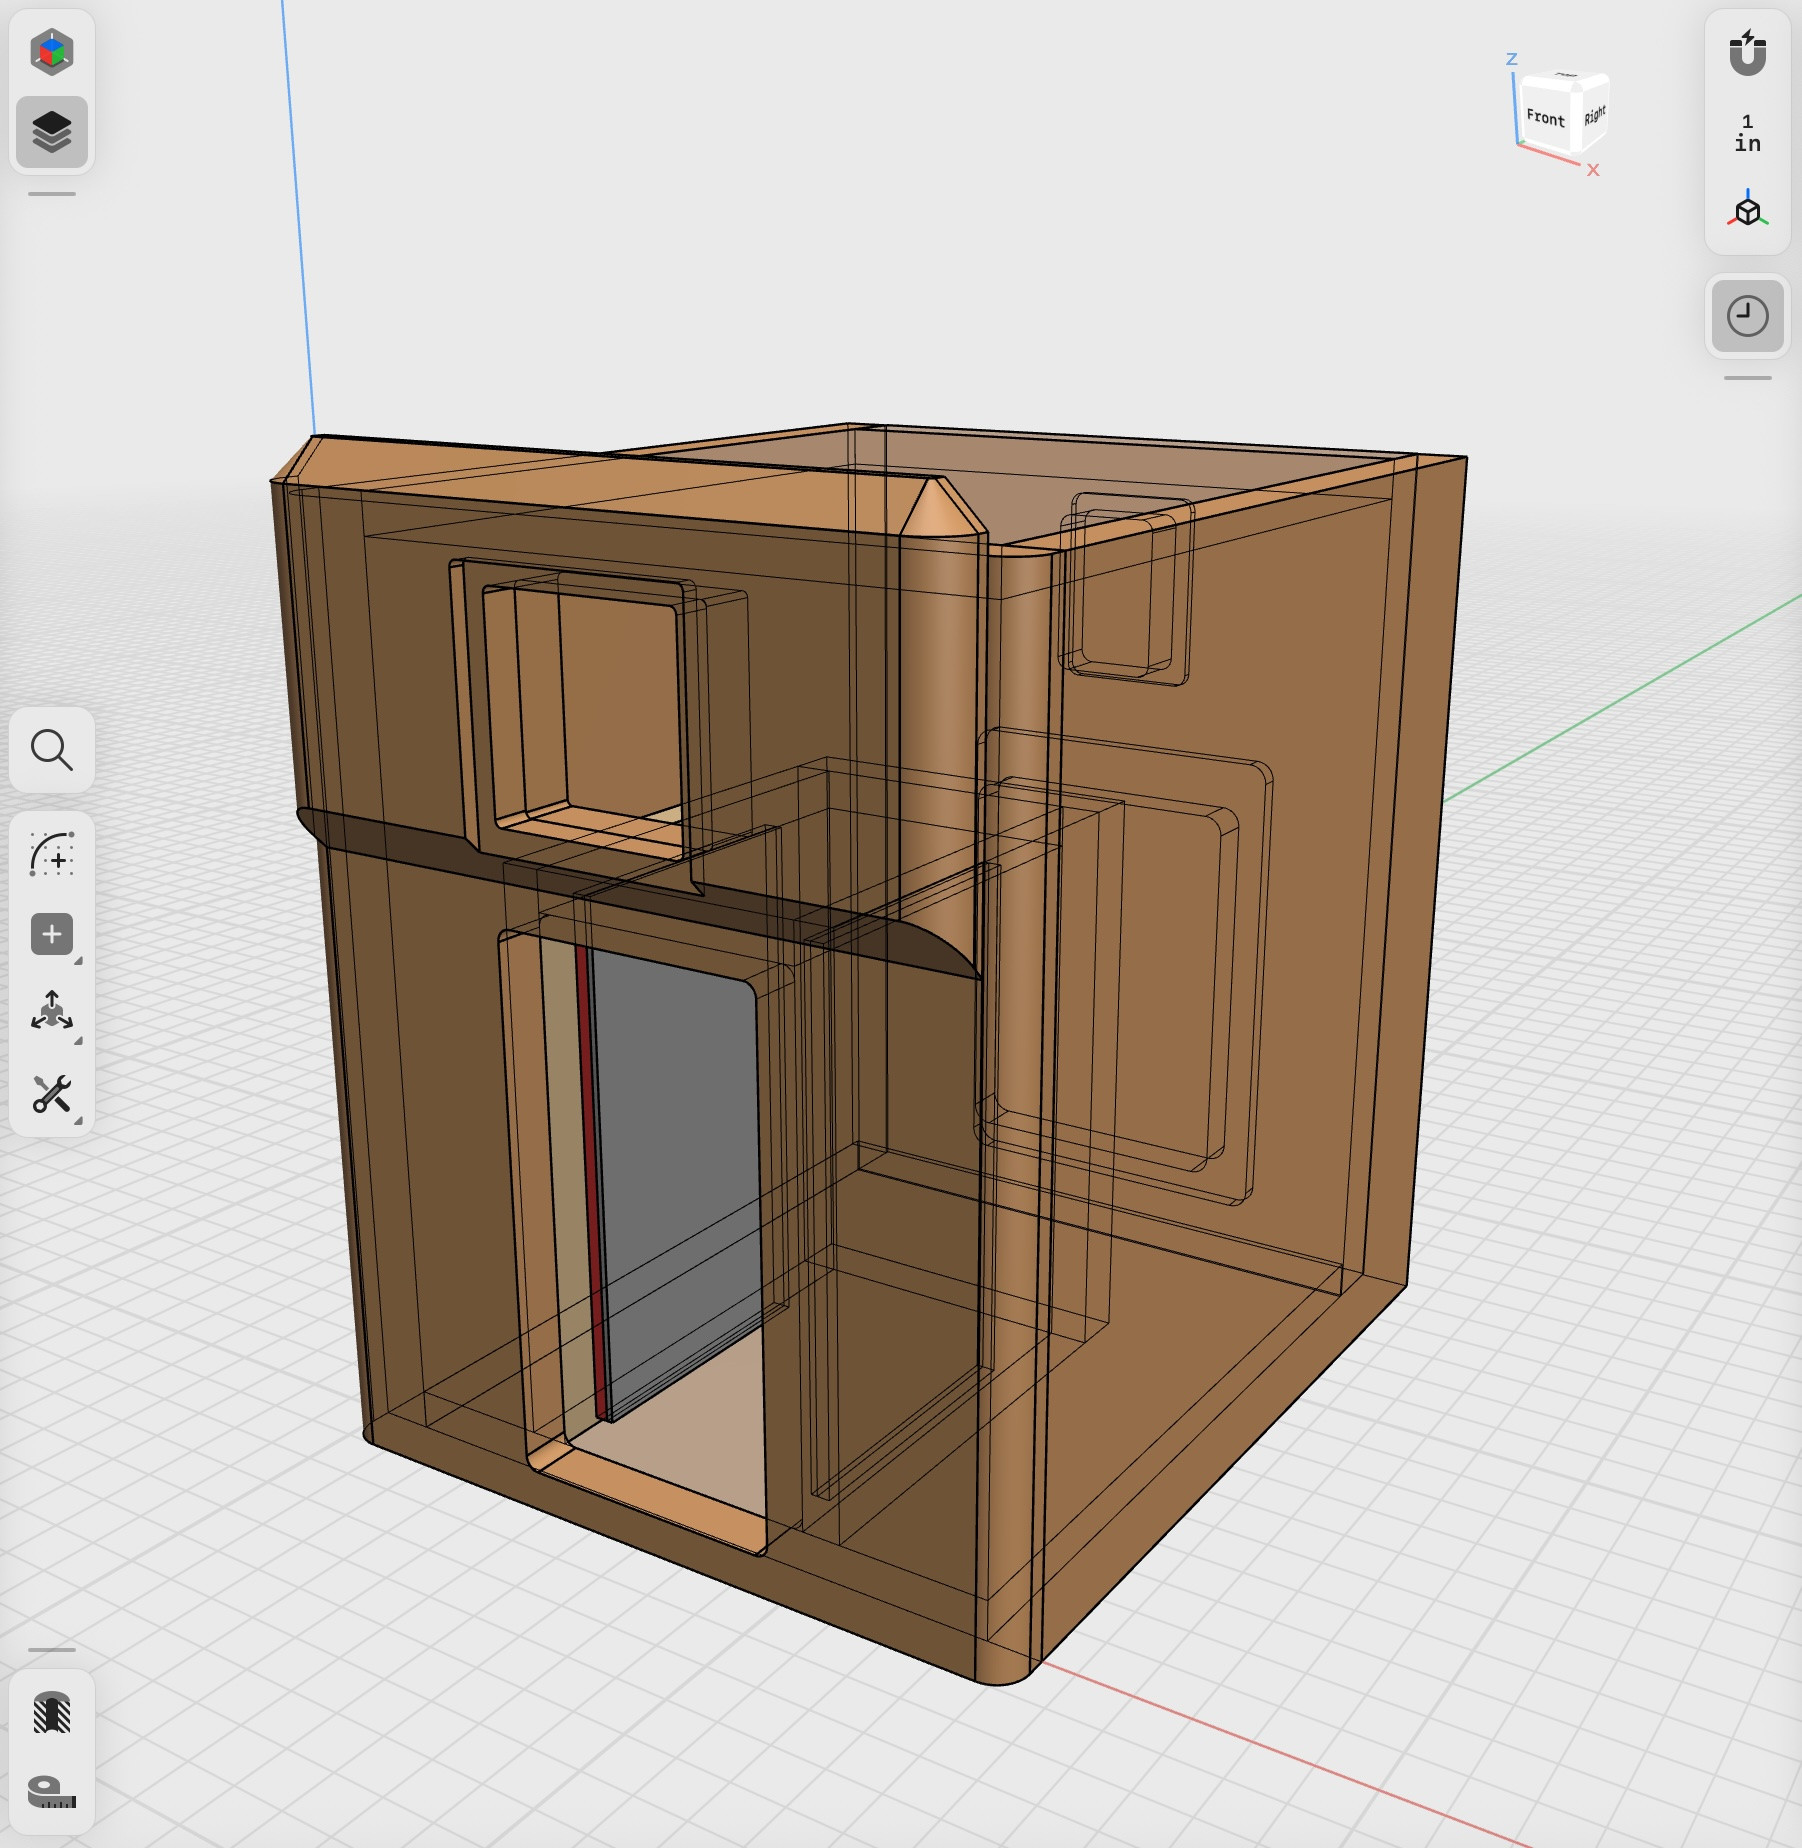Change the 1 in grid unit setting

[x=1748, y=133]
